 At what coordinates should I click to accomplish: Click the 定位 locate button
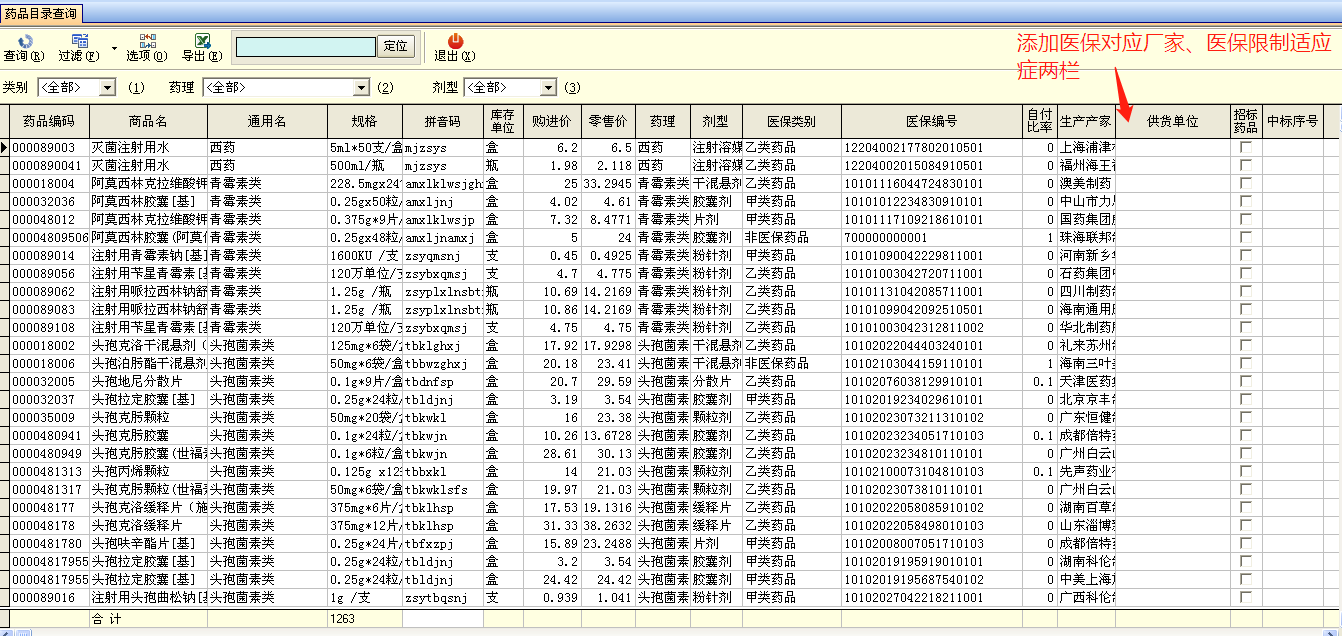click(395, 46)
